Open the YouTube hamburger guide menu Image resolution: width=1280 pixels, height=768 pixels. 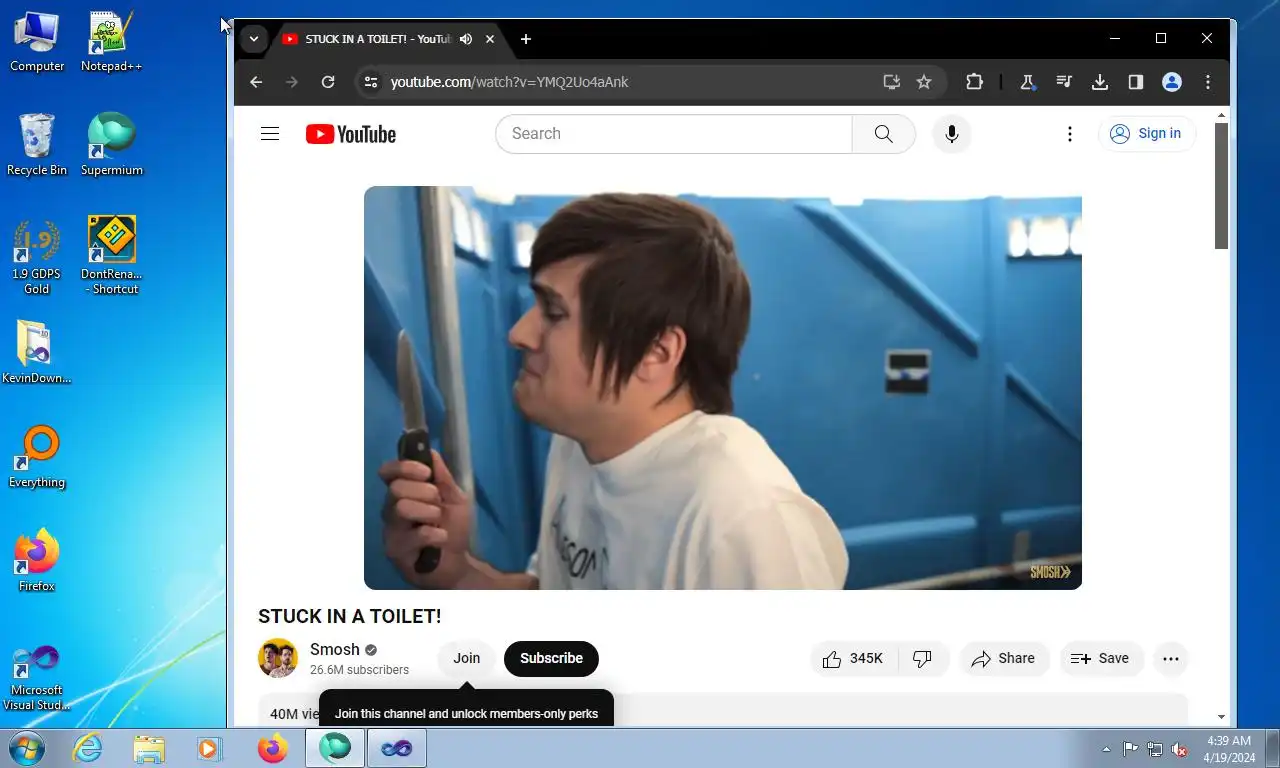coord(270,134)
